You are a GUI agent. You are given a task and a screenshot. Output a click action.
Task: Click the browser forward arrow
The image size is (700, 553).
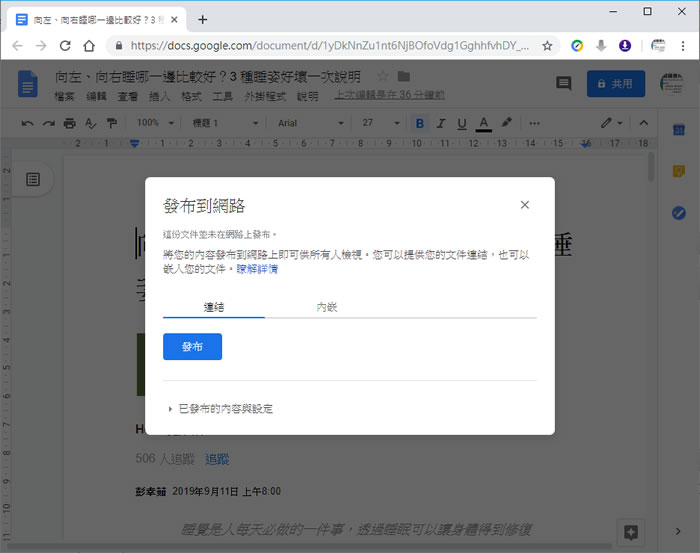41,46
